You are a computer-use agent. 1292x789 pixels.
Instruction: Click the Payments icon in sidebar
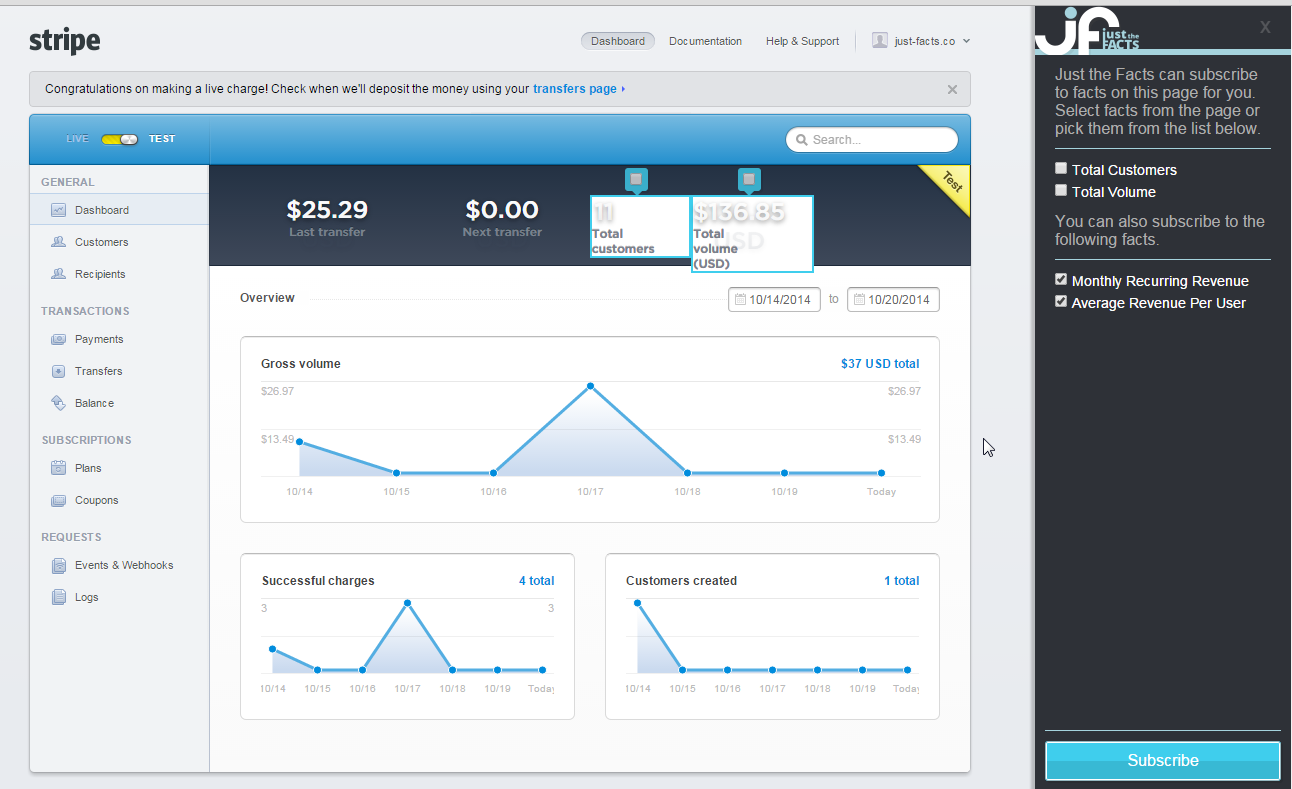58,339
